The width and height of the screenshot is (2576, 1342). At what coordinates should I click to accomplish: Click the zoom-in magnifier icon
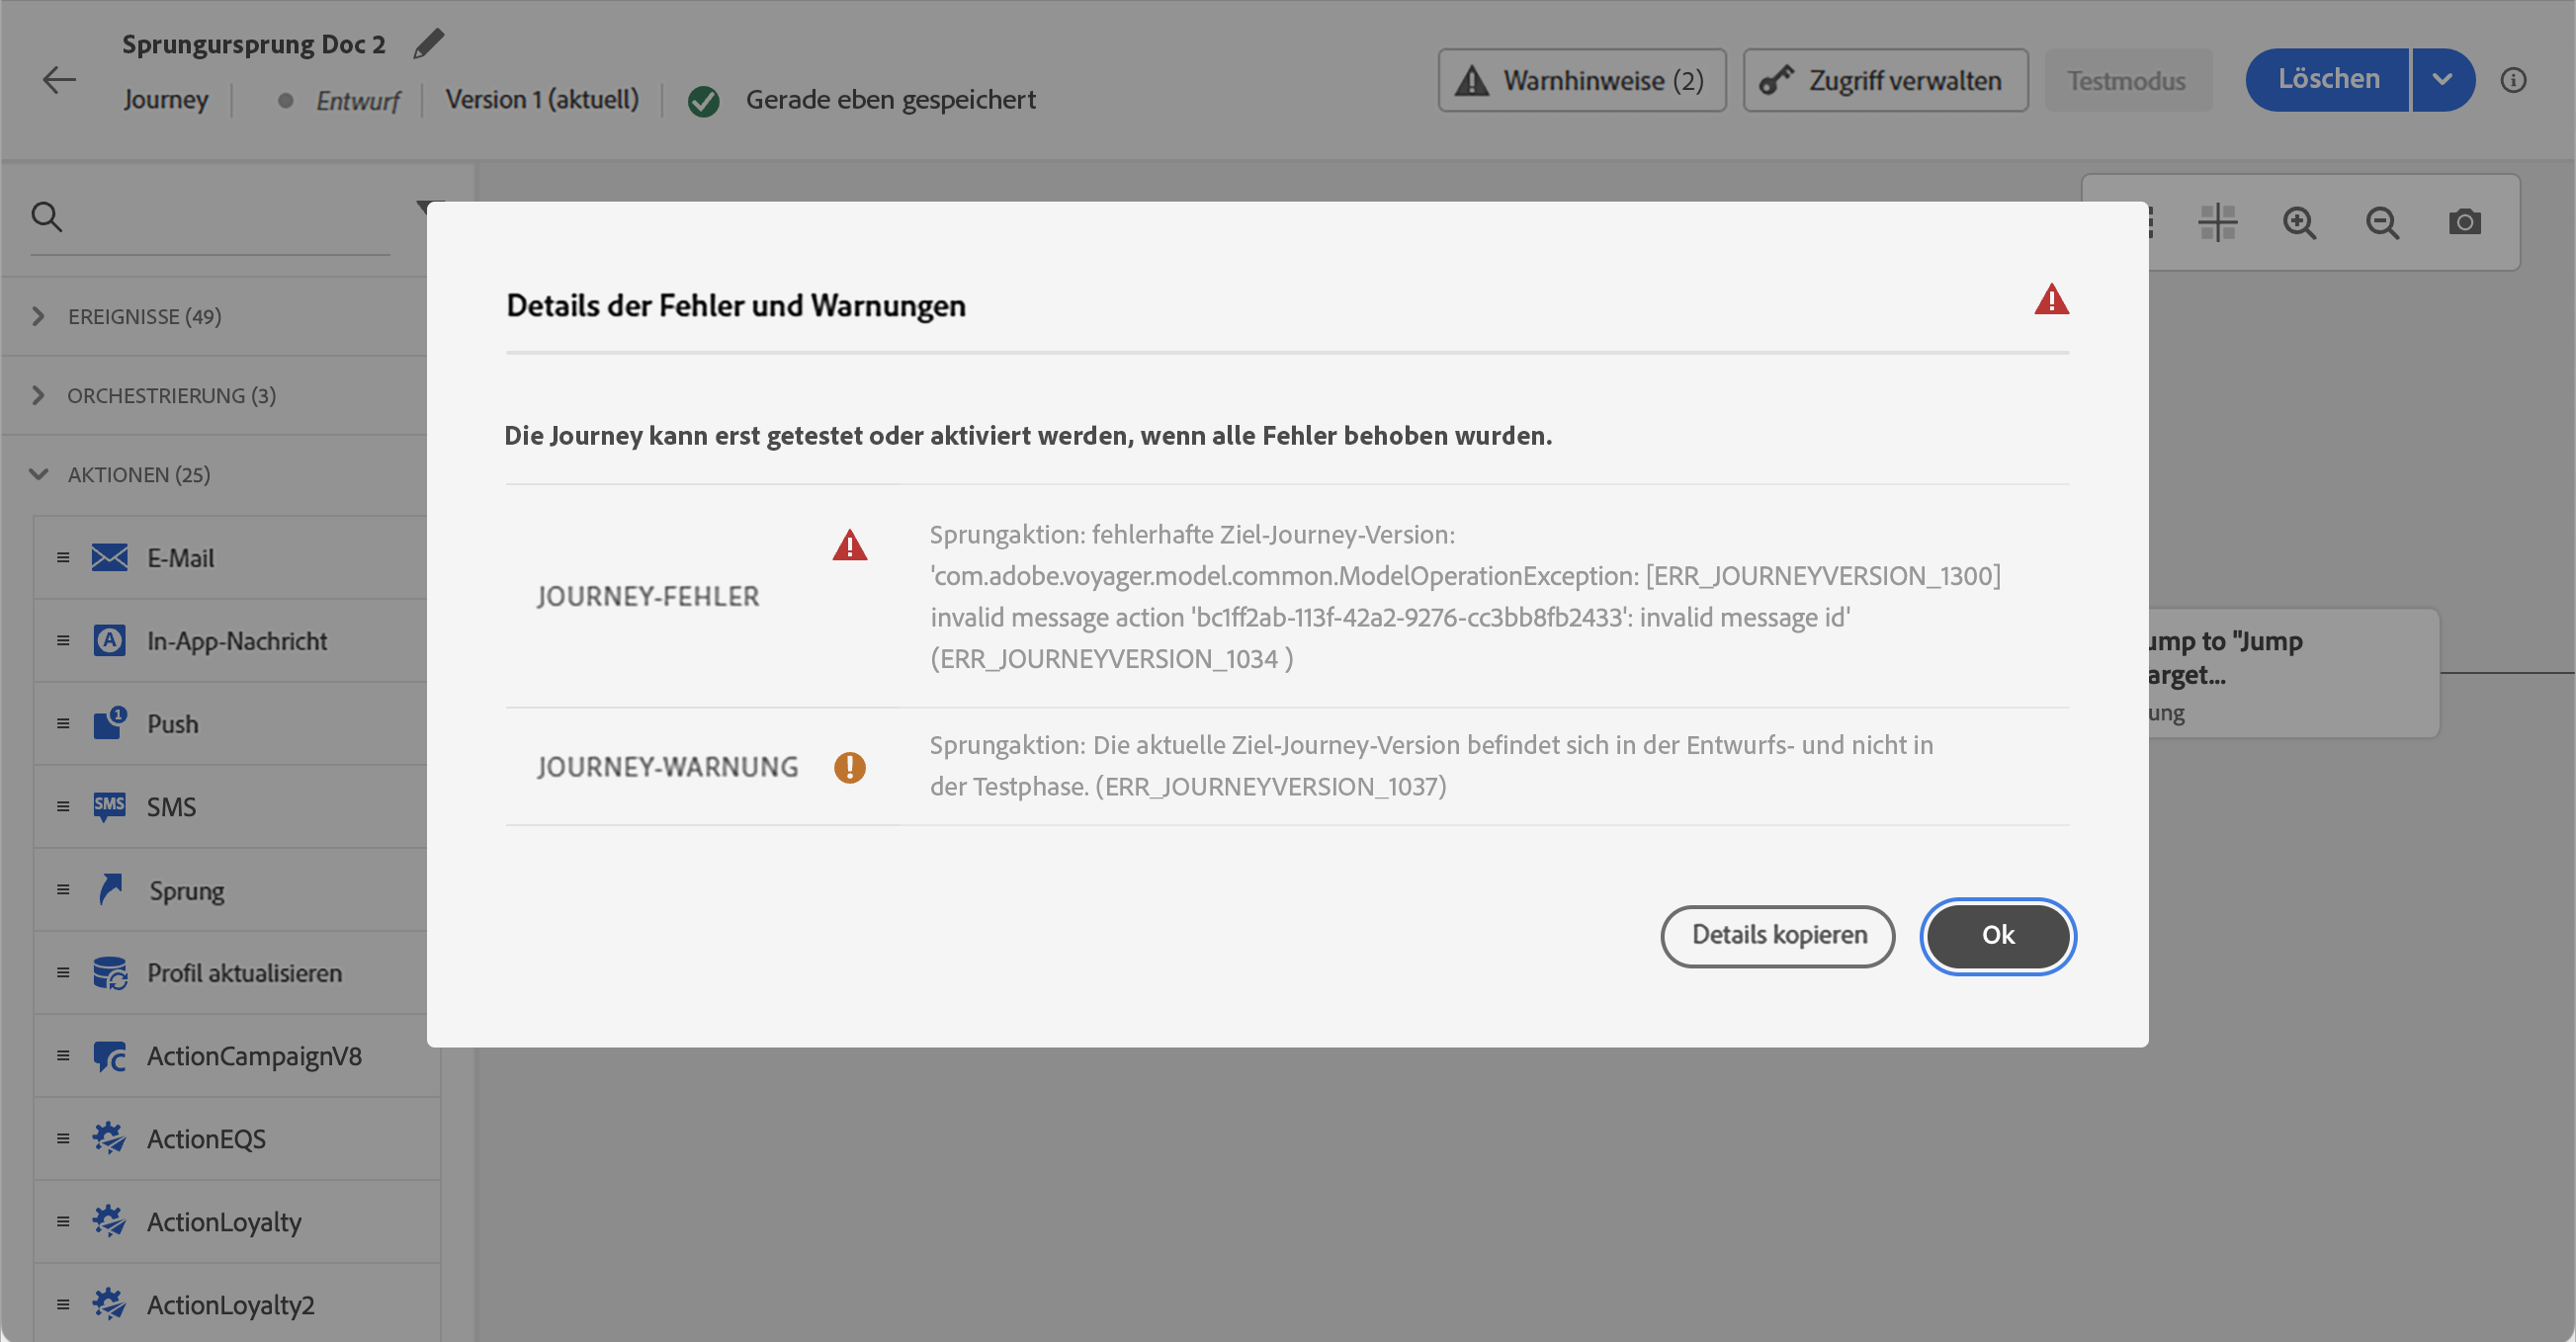pyautogui.click(x=2299, y=222)
